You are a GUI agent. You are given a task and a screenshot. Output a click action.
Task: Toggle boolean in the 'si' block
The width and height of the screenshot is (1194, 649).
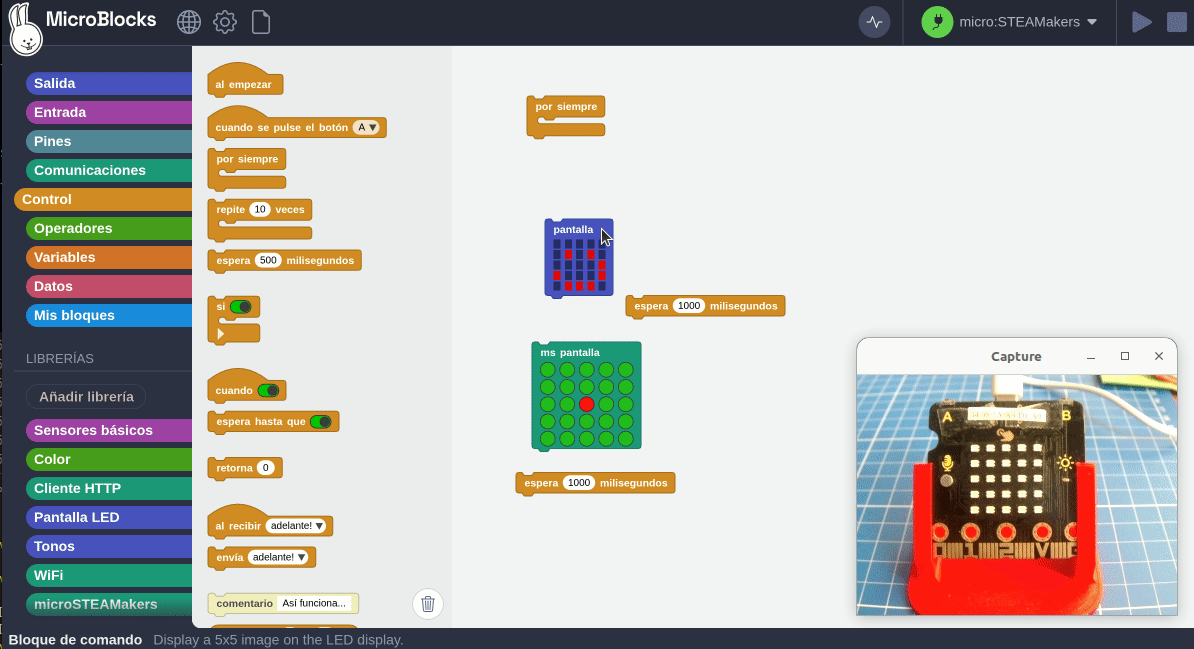[241, 307]
